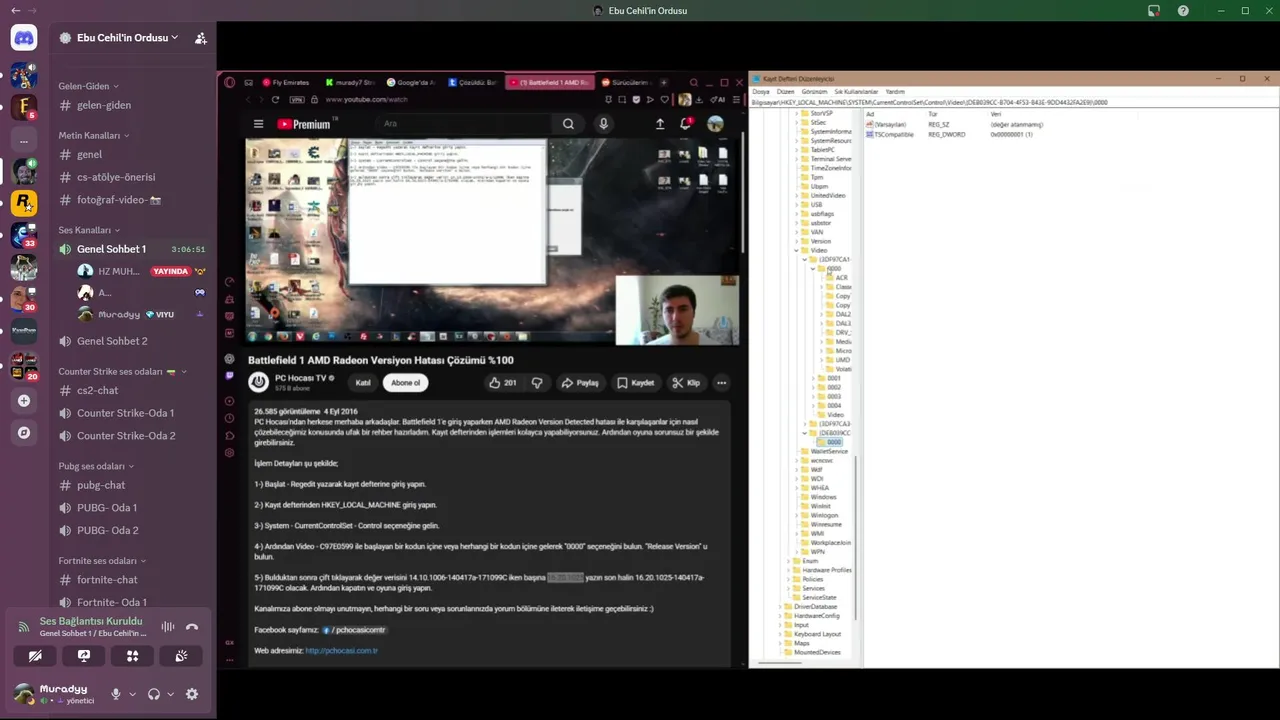Open more actions three-dot menu under video
Image resolution: width=1280 pixels, height=720 pixels.
coord(721,383)
